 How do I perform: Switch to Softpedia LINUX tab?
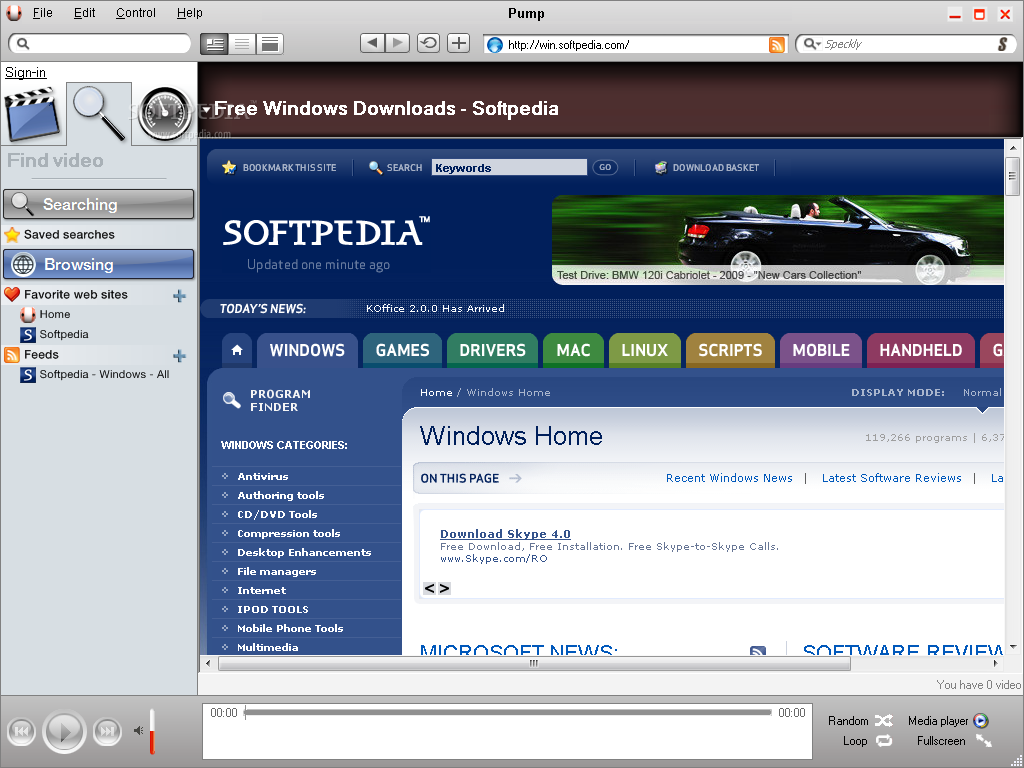click(x=645, y=350)
